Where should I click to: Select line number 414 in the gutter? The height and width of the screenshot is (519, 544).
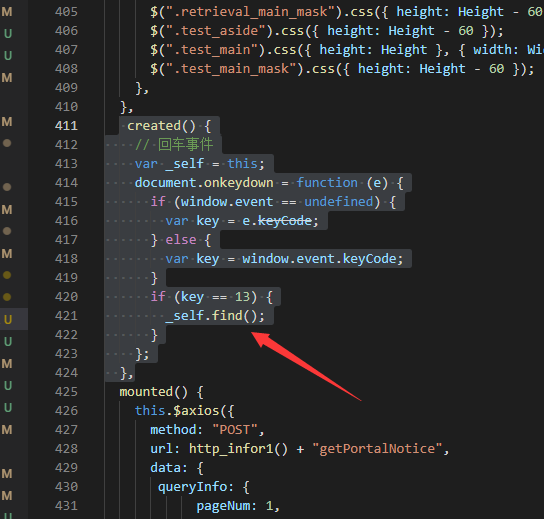66,183
